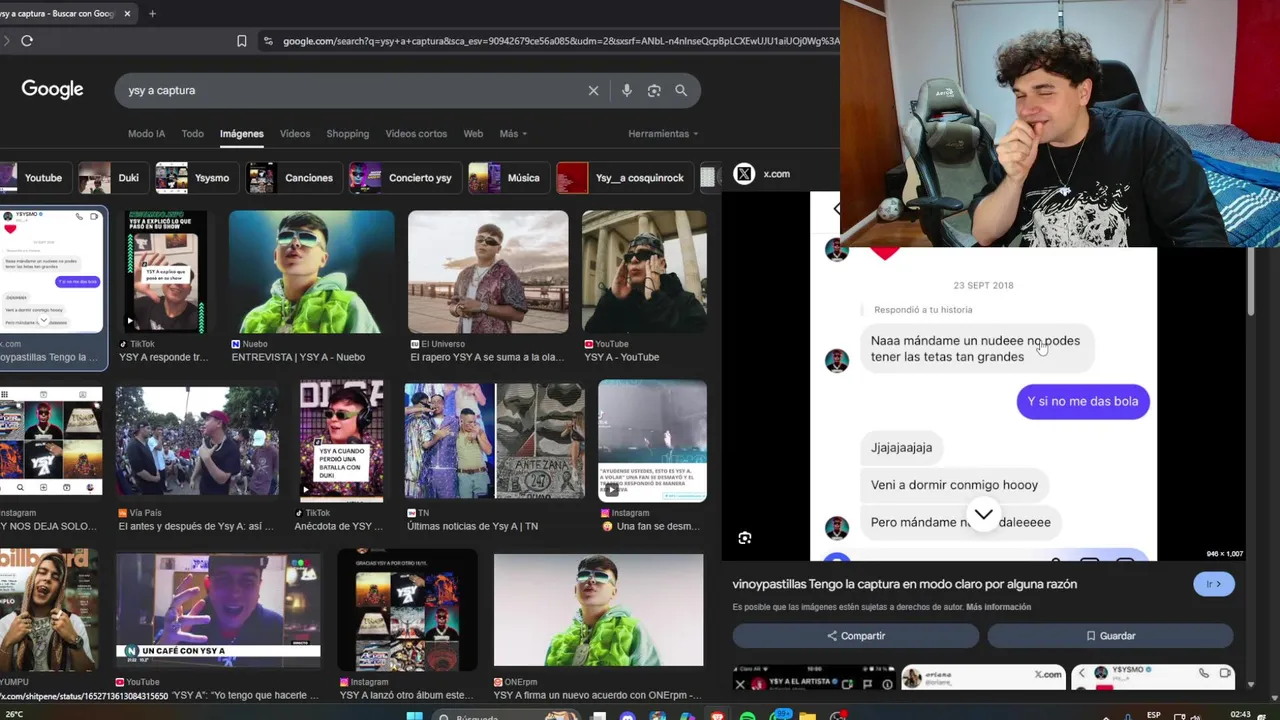The height and width of the screenshot is (720, 1280).
Task: Reload the page with the refresh icon
Action: pyautogui.click(x=27, y=41)
